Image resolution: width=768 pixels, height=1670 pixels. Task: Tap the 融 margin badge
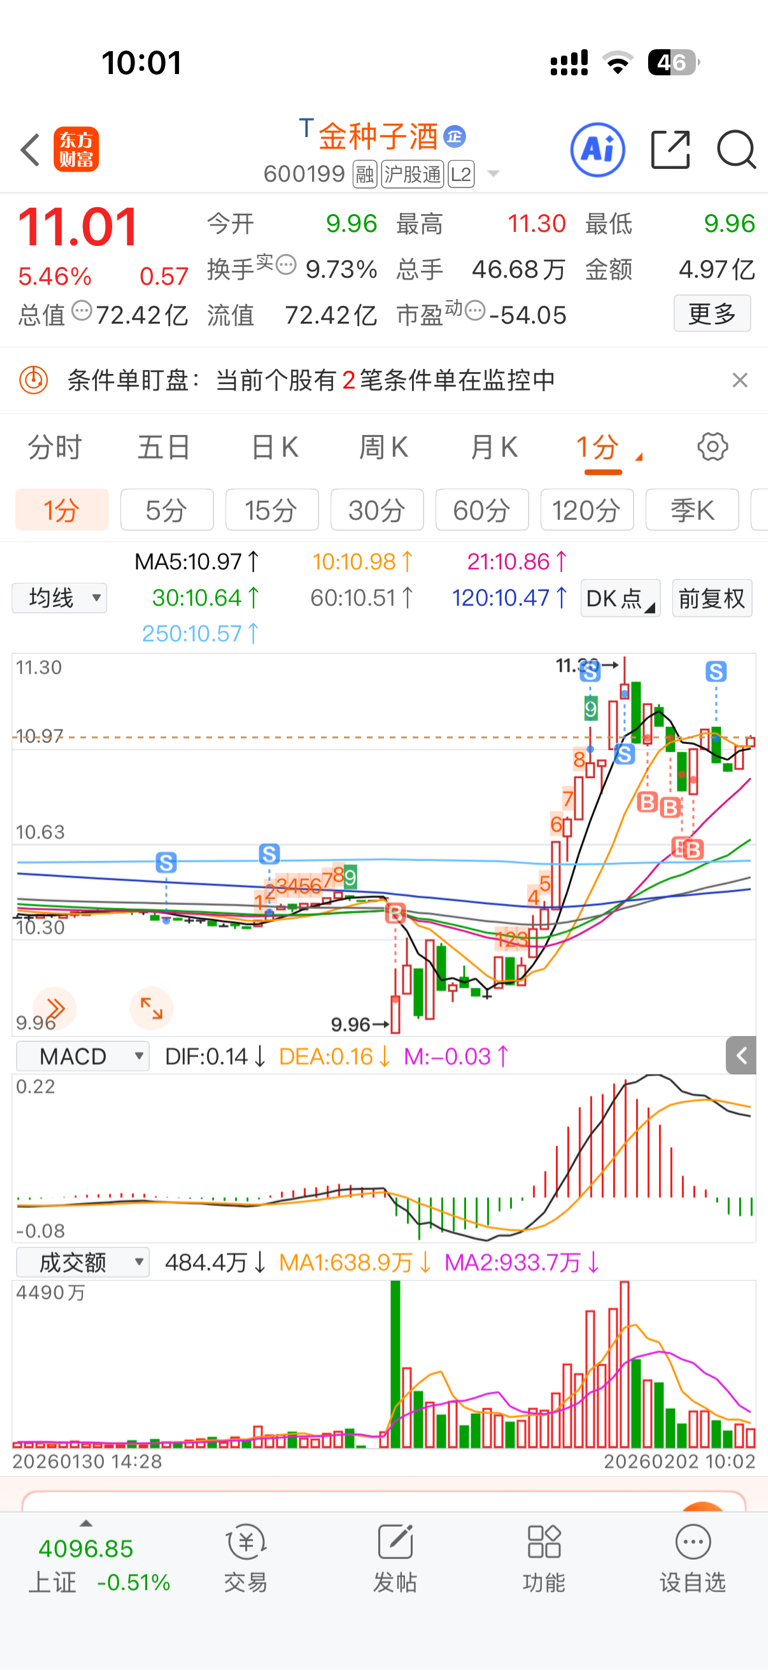(x=365, y=175)
